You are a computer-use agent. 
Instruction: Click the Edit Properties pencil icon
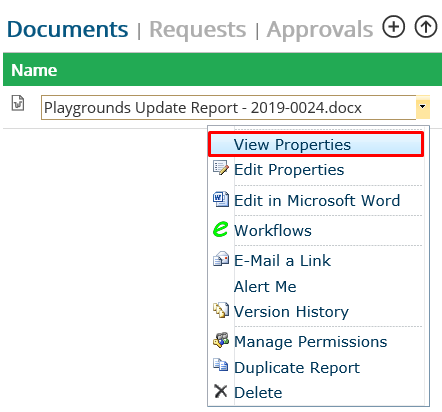tap(221, 168)
